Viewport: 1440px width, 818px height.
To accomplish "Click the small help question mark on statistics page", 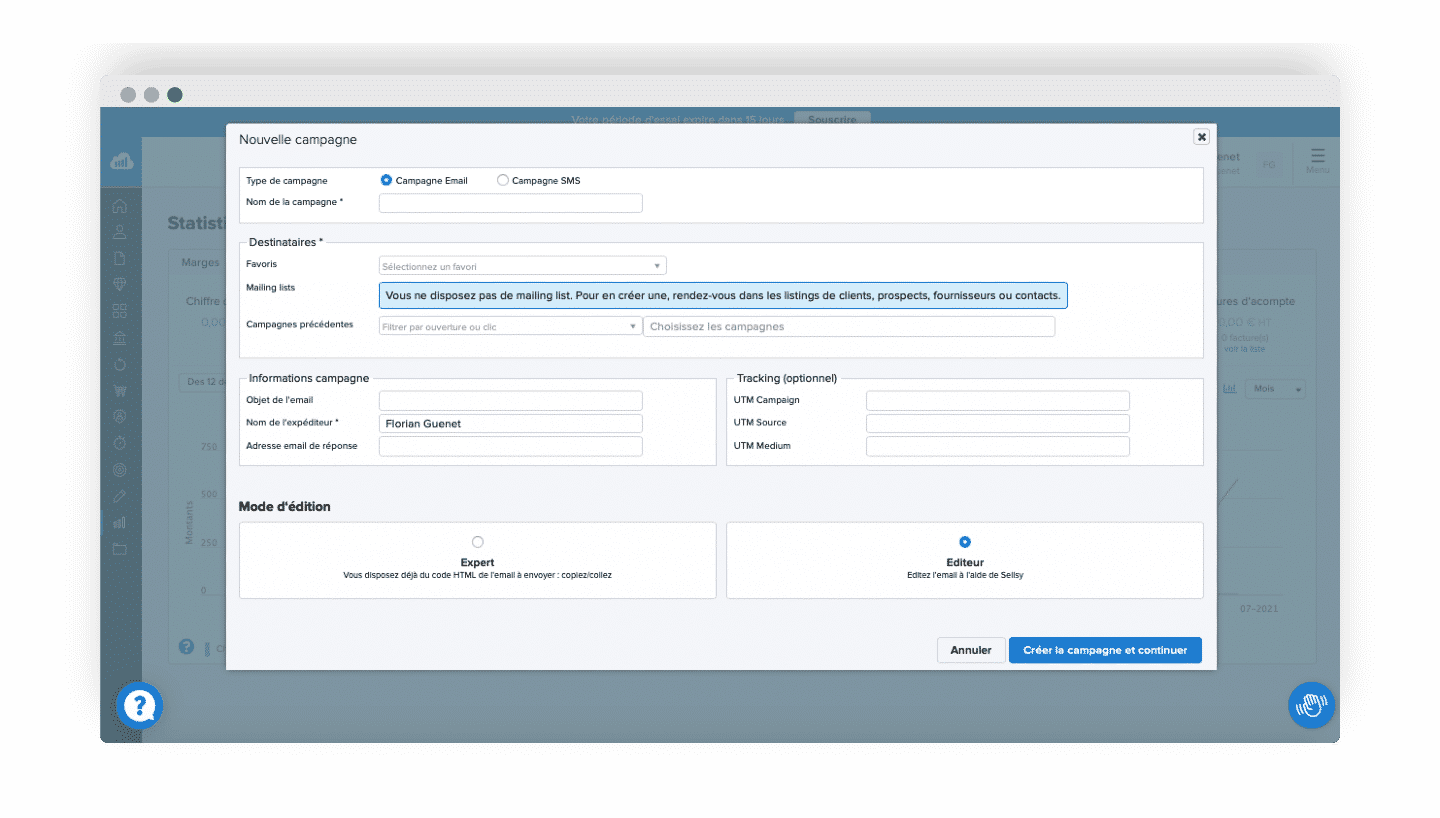I will (x=186, y=647).
